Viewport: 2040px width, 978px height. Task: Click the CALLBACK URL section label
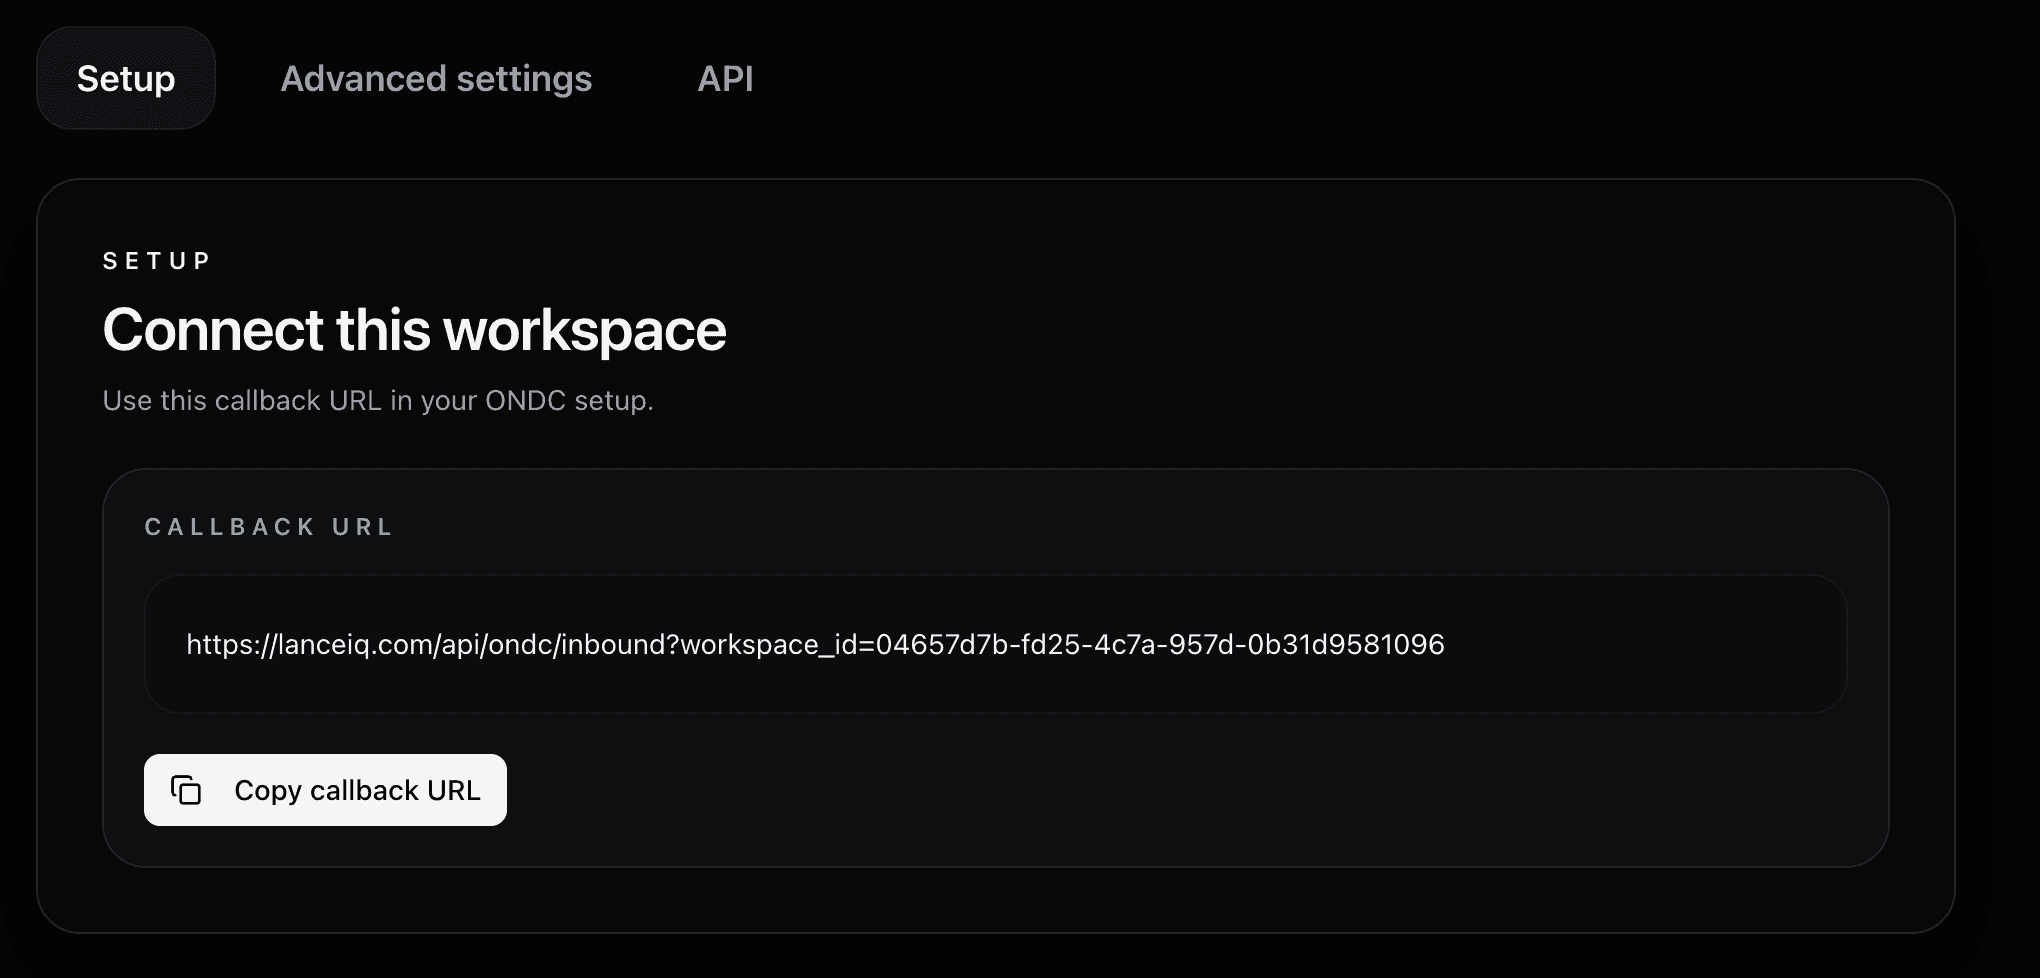(270, 527)
